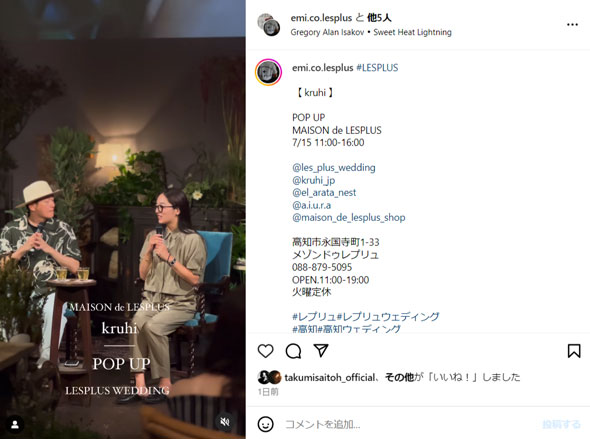Save post with the bookmark icon
The height and width of the screenshot is (439, 590).
tap(574, 351)
